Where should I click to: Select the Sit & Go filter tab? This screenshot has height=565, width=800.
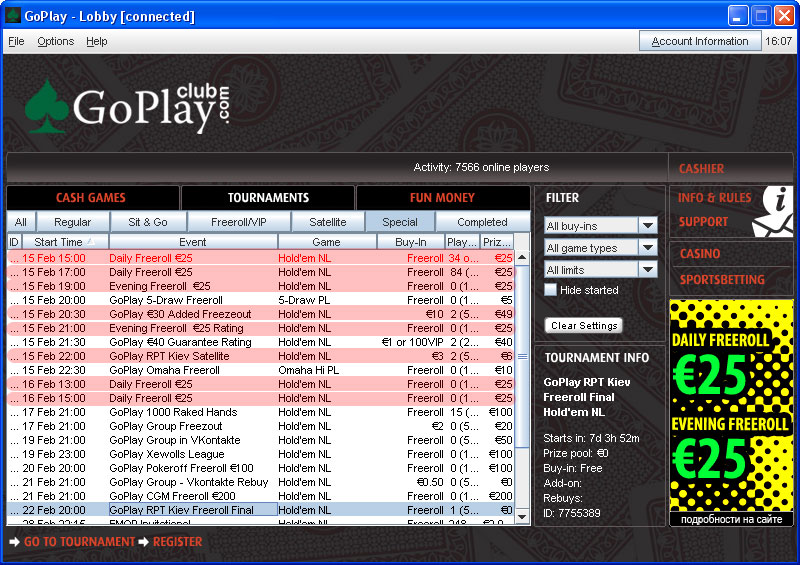click(x=148, y=222)
